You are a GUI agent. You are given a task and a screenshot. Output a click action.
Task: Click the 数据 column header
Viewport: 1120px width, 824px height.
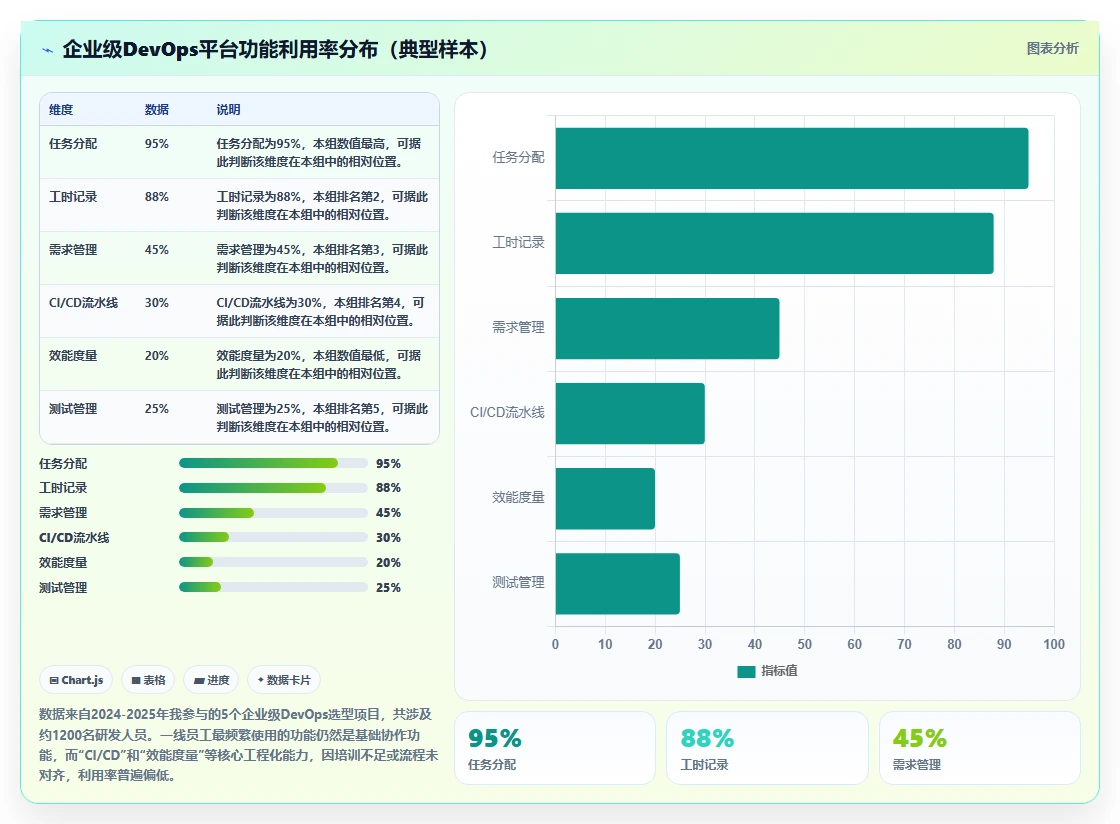tap(156, 109)
